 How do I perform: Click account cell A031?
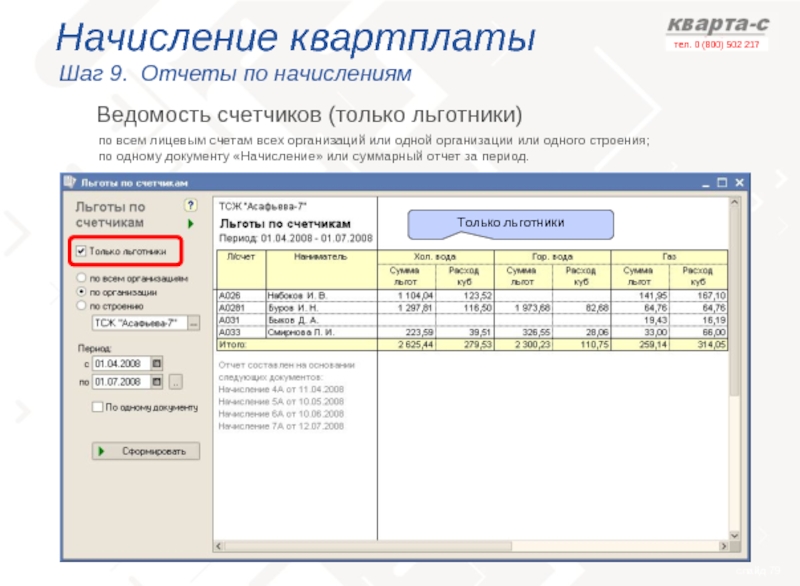(241, 320)
